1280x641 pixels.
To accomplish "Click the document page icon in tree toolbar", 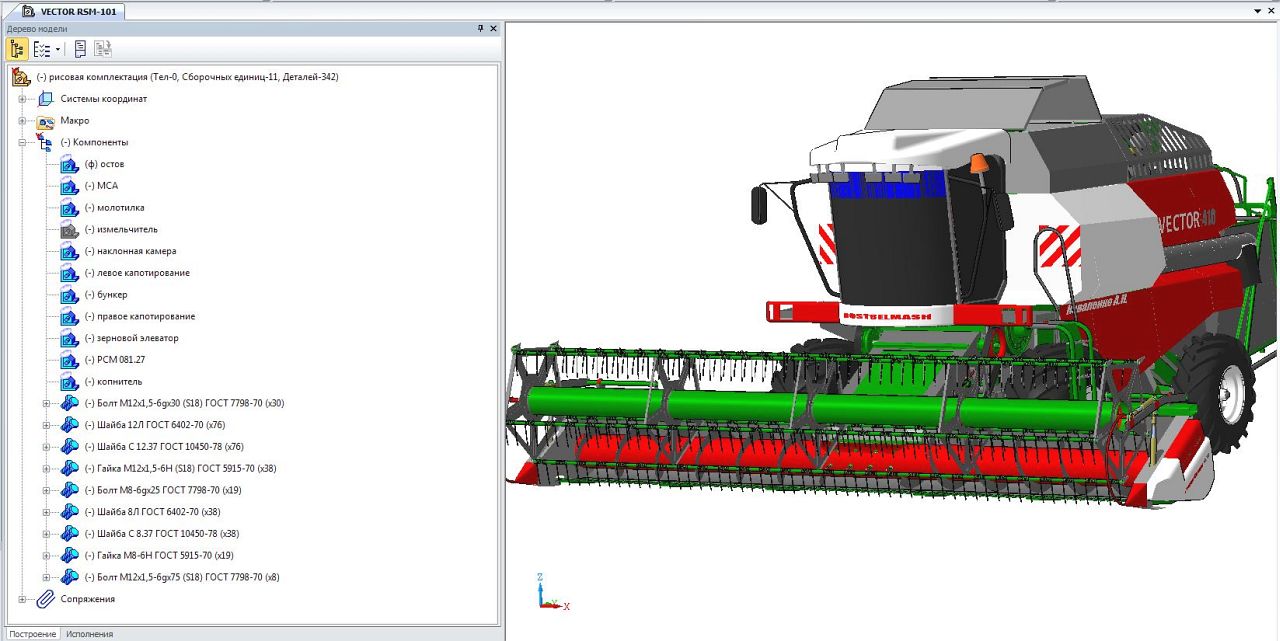I will coord(80,49).
